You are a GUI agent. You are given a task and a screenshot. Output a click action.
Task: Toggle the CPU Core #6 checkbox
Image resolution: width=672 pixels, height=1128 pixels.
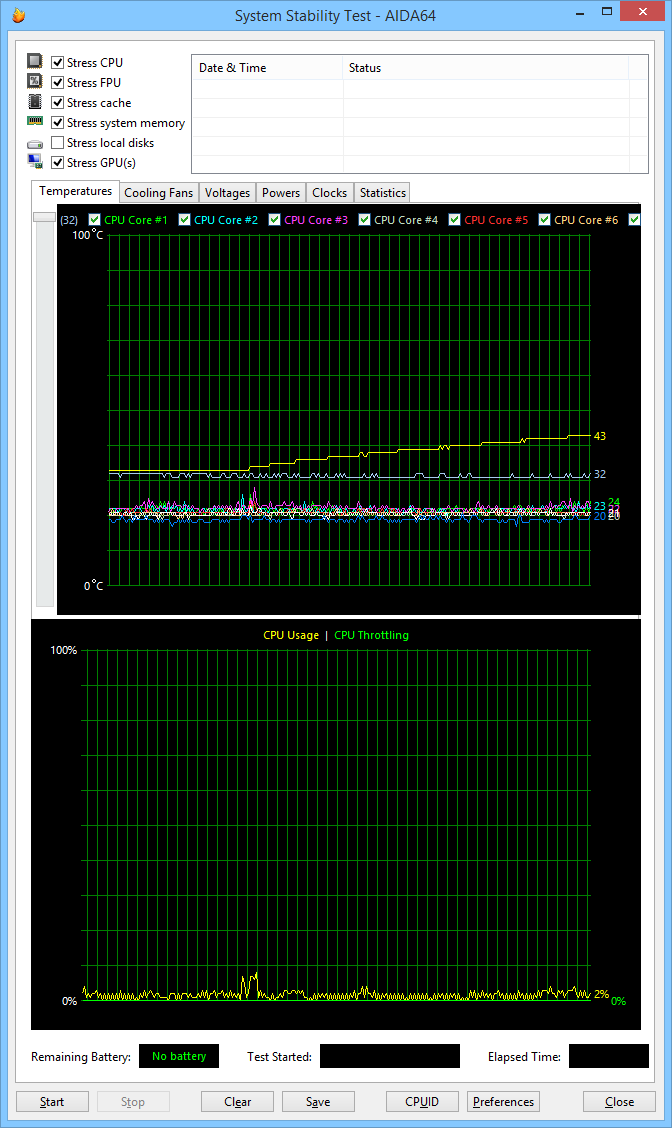tap(544, 219)
